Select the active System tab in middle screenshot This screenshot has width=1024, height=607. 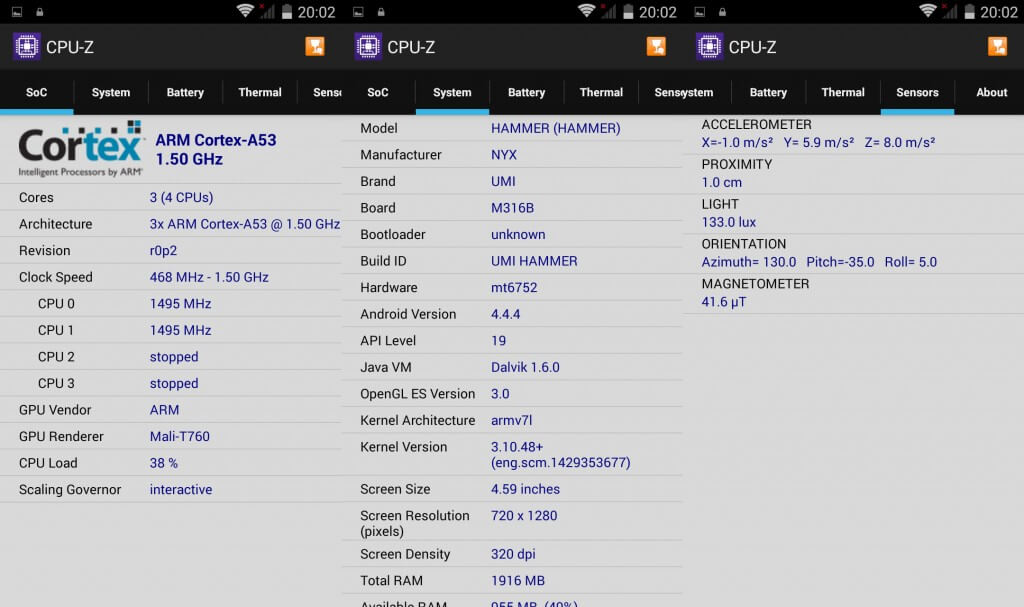tap(452, 92)
